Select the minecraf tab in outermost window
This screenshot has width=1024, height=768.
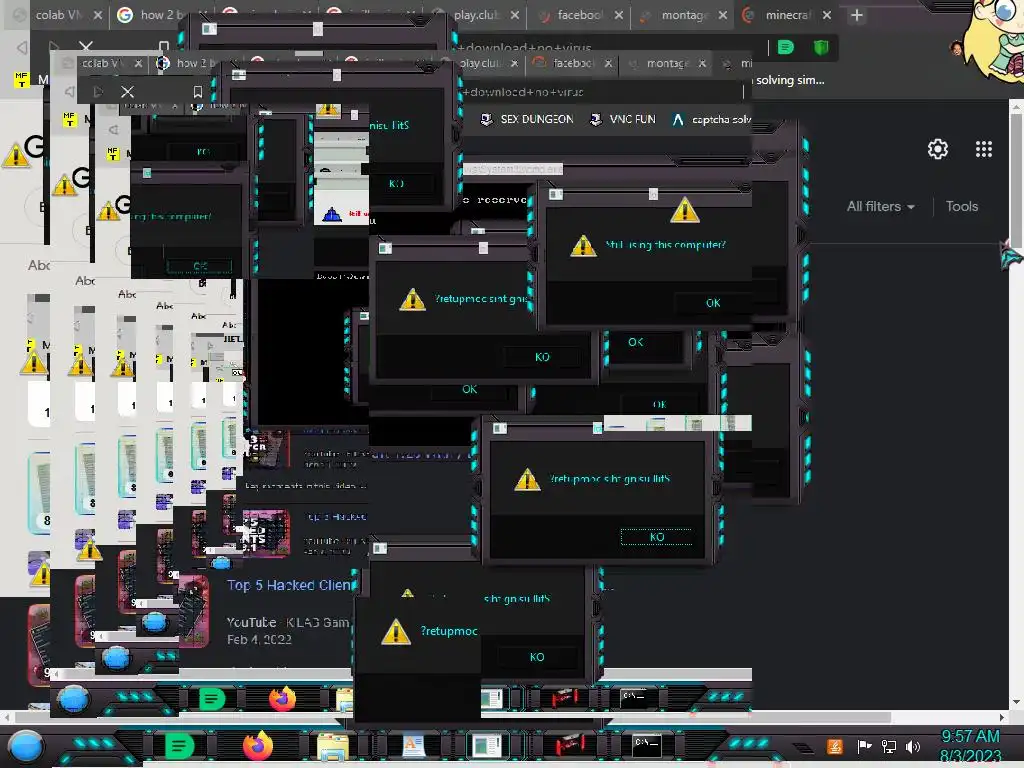(786, 14)
